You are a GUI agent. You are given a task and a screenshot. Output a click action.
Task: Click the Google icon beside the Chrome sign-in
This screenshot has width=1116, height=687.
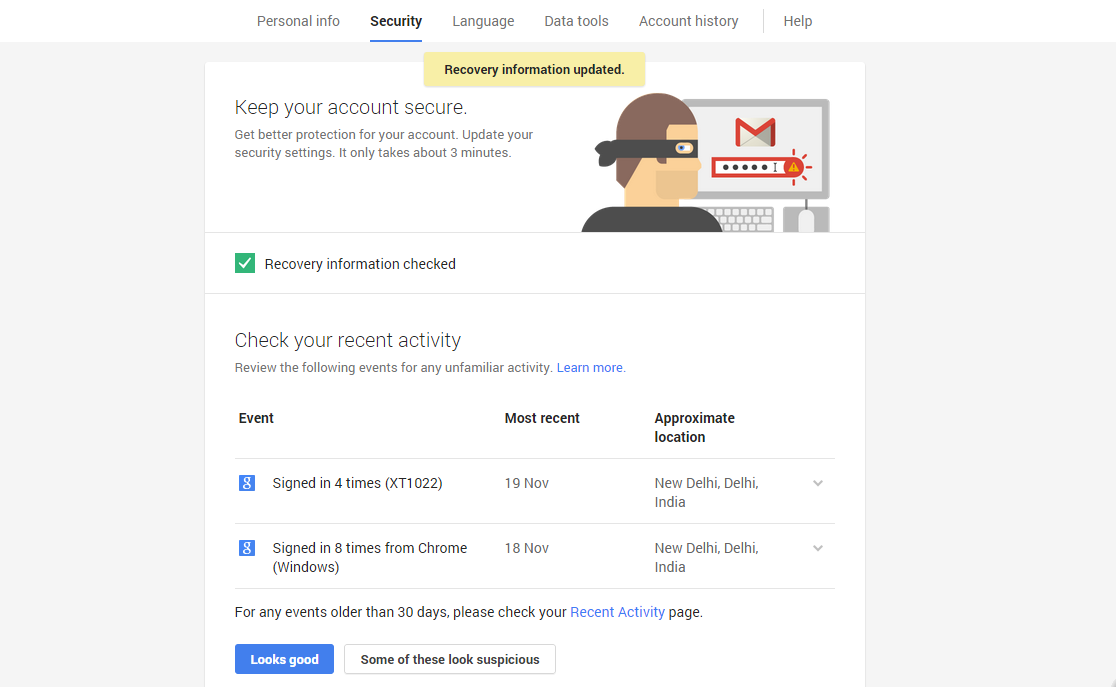click(247, 548)
